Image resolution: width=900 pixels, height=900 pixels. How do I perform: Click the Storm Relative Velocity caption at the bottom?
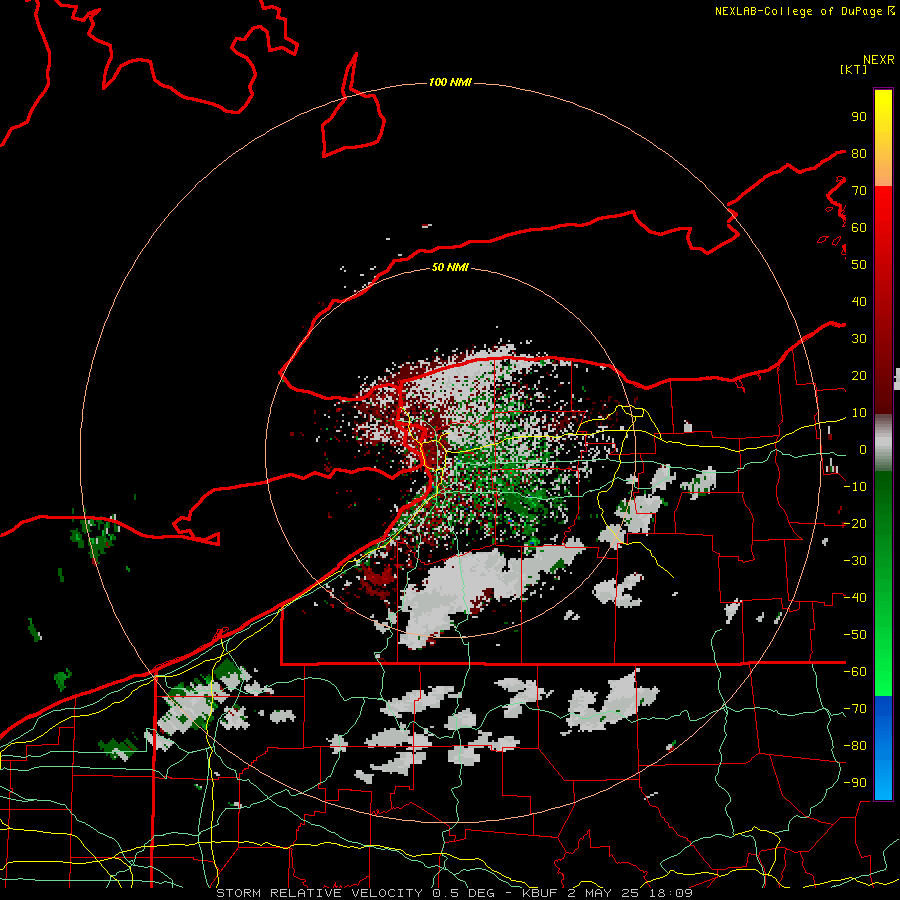tap(455, 893)
